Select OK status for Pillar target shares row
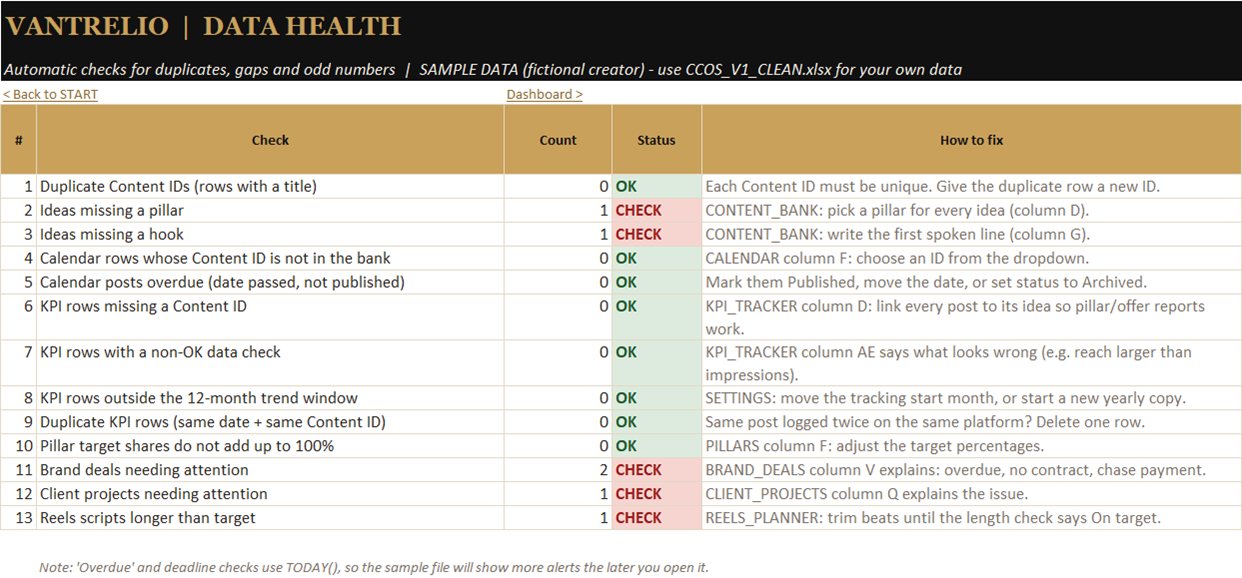 (x=656, y=446)
